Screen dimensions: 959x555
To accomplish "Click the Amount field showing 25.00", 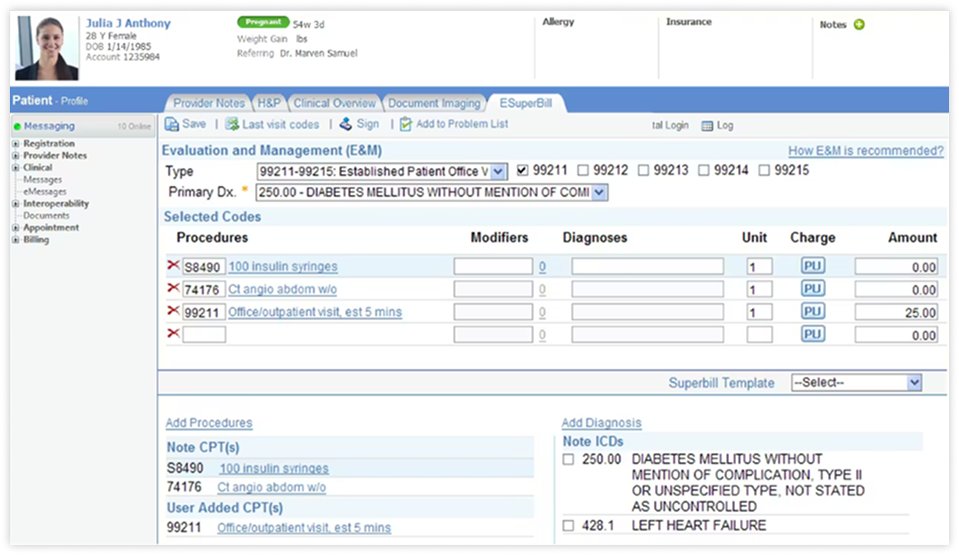I will click(896, 312).
